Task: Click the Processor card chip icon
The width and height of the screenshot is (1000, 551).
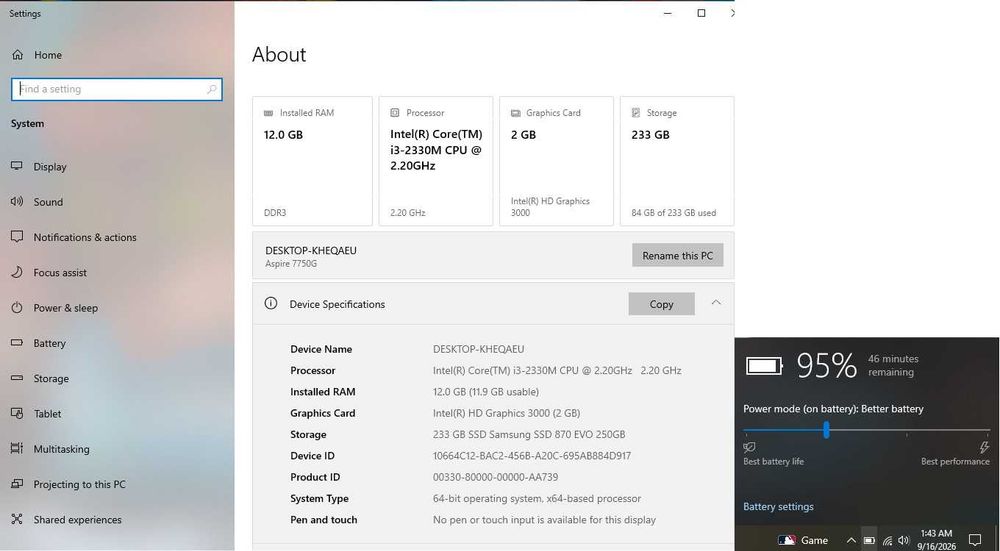Action: point(395,112)
